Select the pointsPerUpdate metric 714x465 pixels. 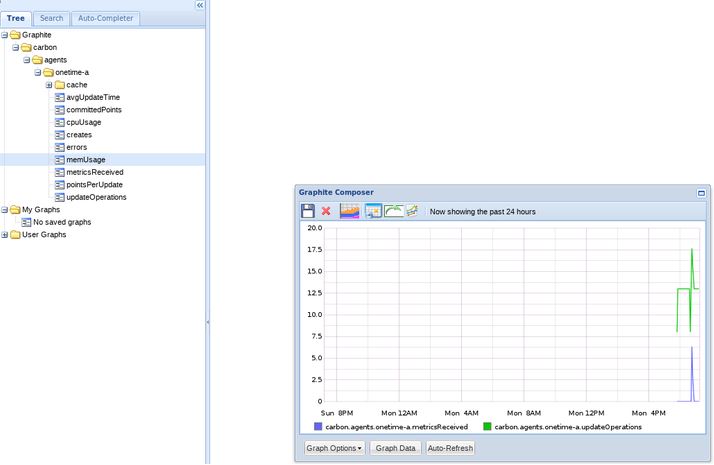94,185
